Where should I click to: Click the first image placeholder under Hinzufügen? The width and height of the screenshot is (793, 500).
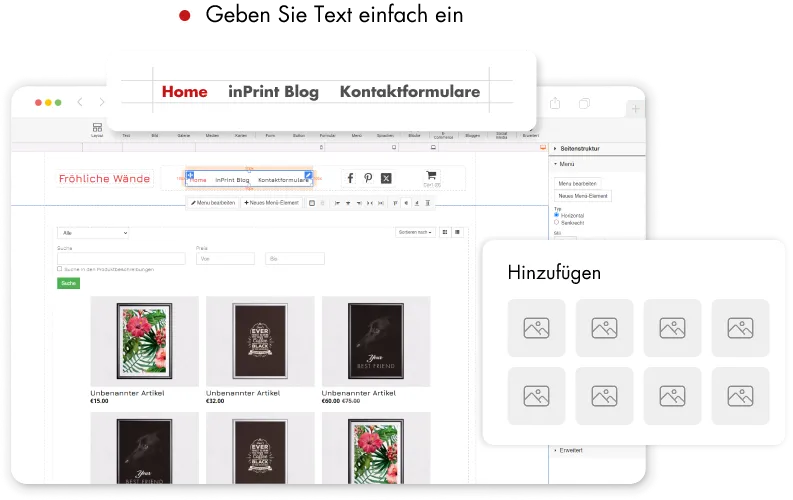pyautogui.click(x=536, y=328)
